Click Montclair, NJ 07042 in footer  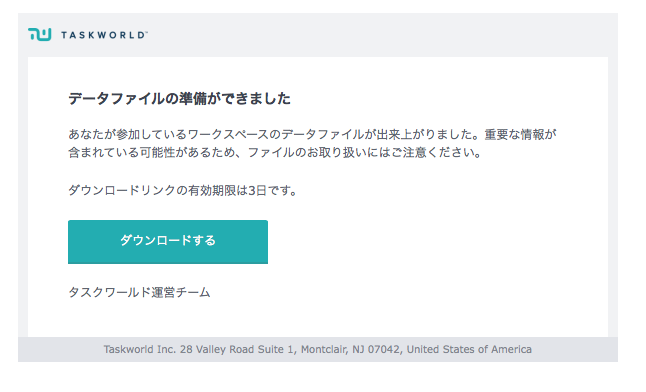[x=351, y=349]
